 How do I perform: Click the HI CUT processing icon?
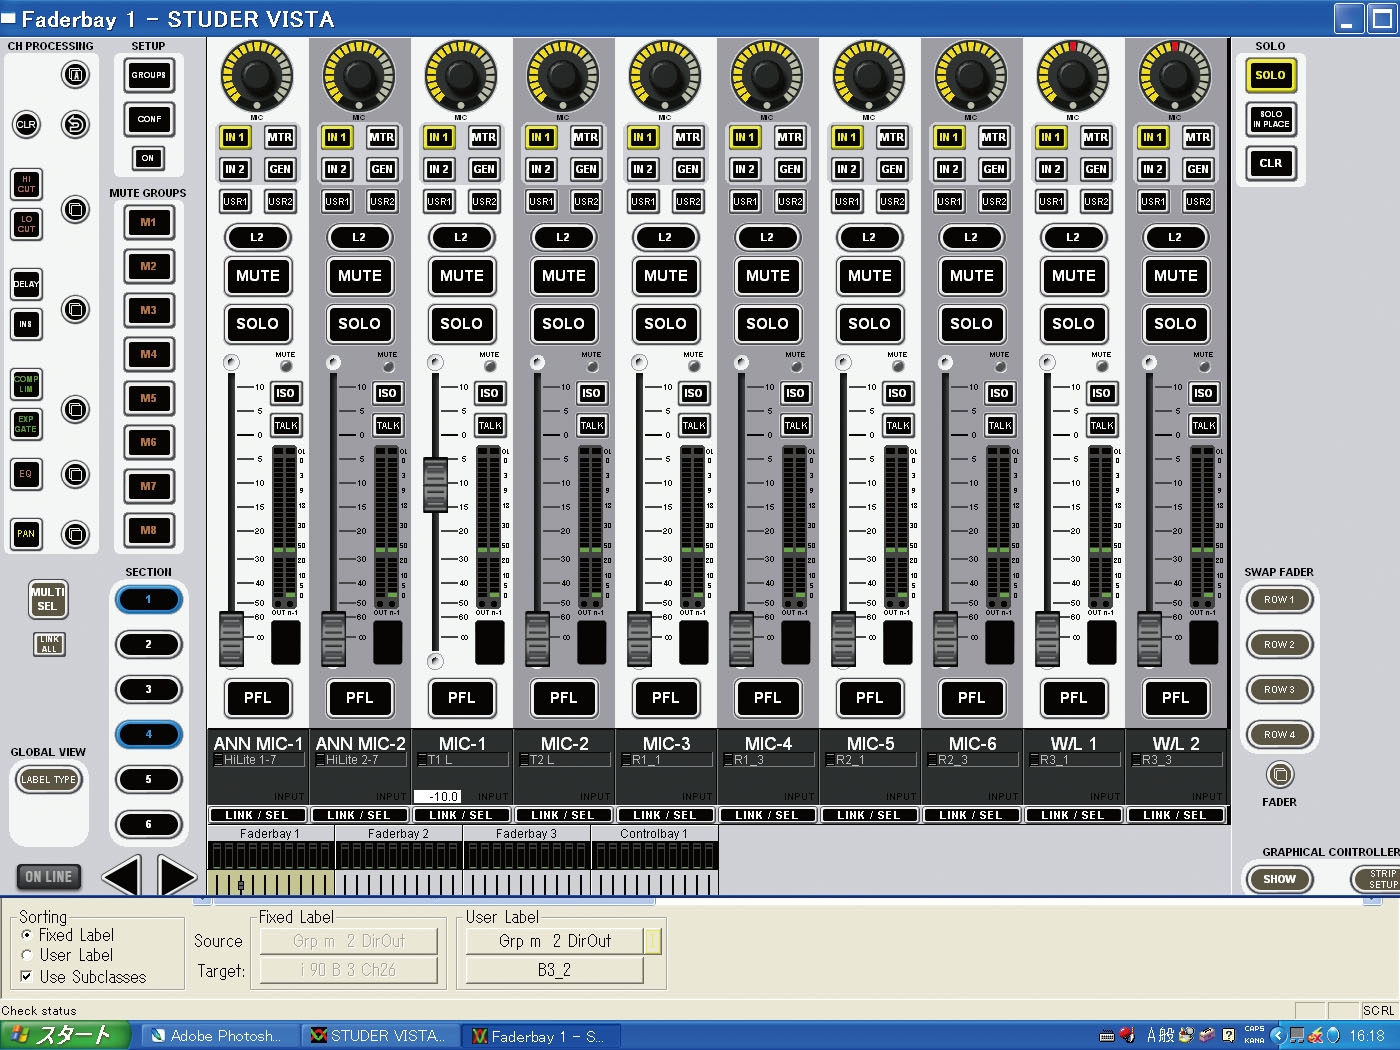pos(26,184)
